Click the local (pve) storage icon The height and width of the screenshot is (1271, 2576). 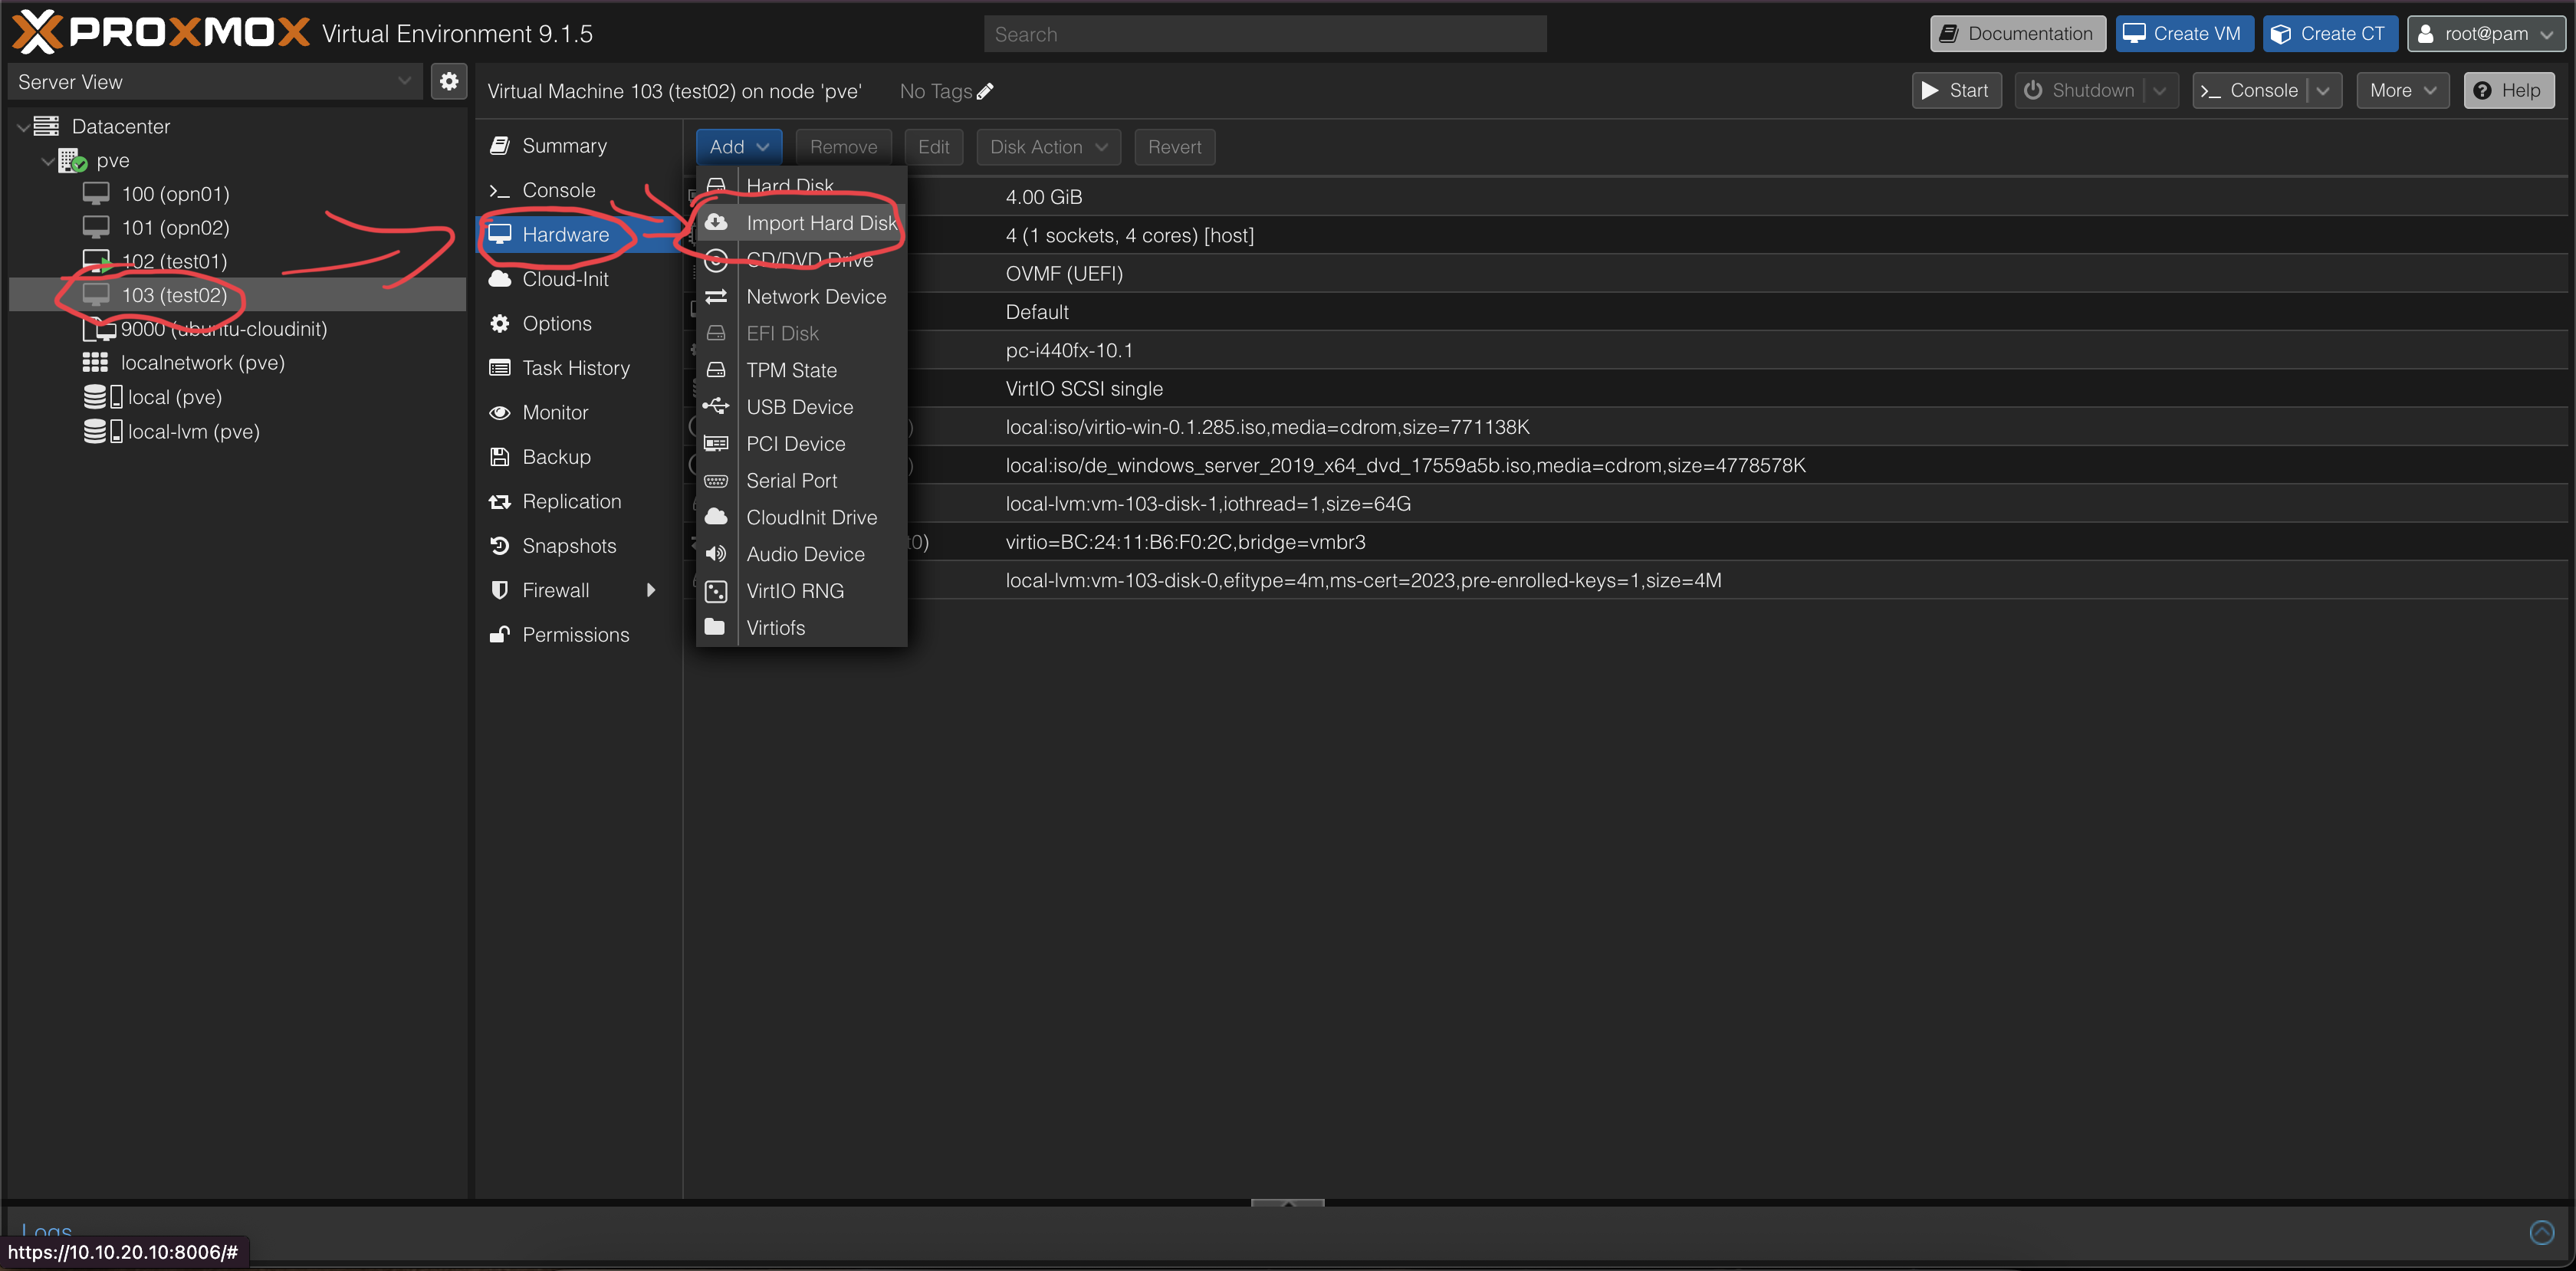[103, 397]
